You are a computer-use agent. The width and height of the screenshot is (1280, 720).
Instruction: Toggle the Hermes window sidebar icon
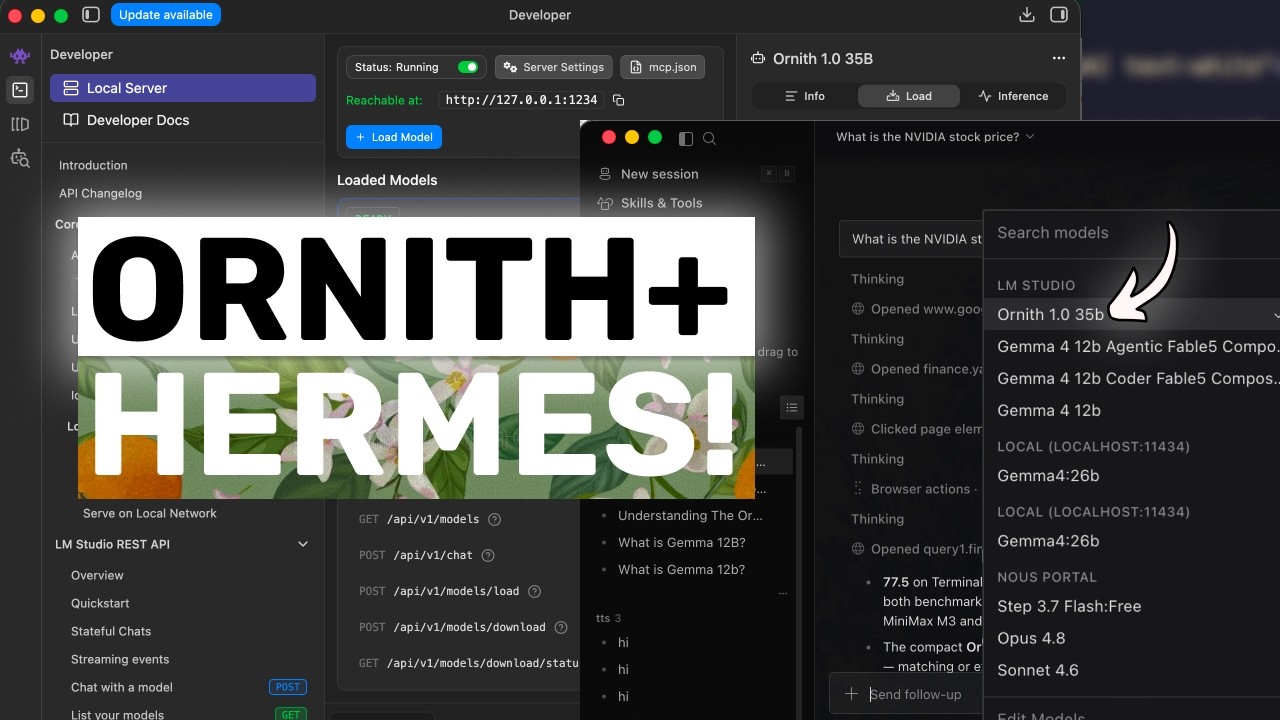(x=685, y=138)
